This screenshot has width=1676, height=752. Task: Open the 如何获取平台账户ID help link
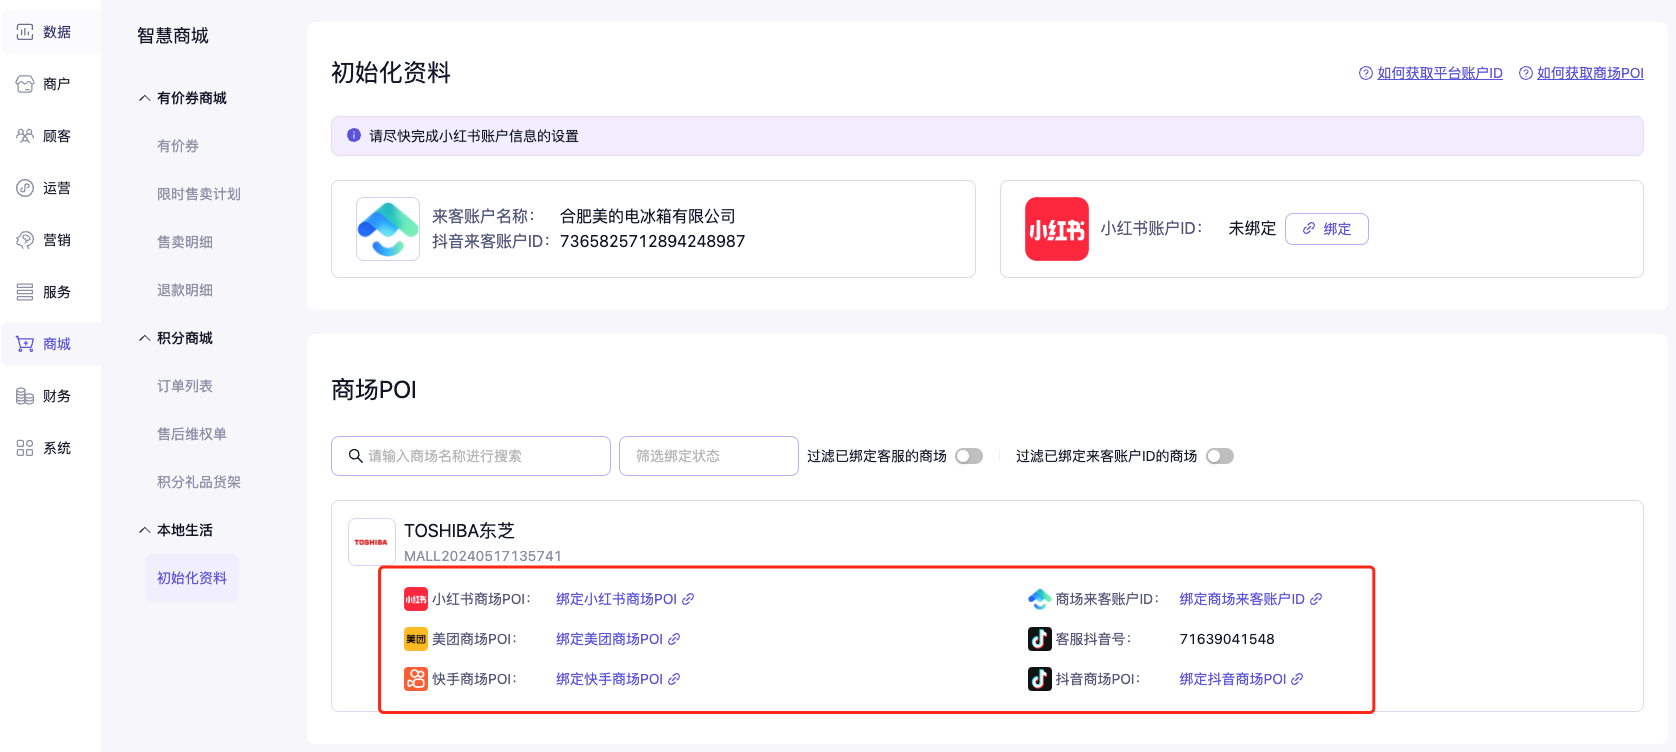point(1439,73)
